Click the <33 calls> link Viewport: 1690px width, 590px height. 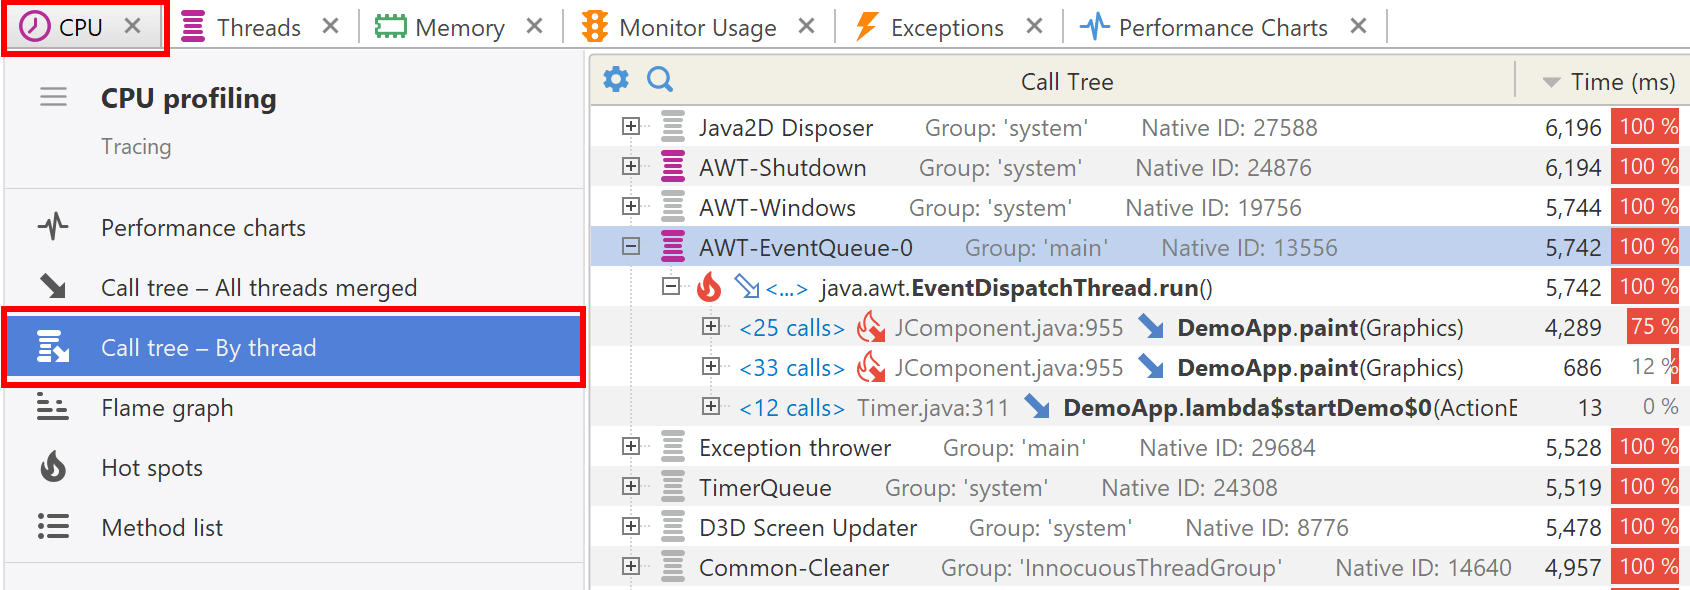pos(792,368)
